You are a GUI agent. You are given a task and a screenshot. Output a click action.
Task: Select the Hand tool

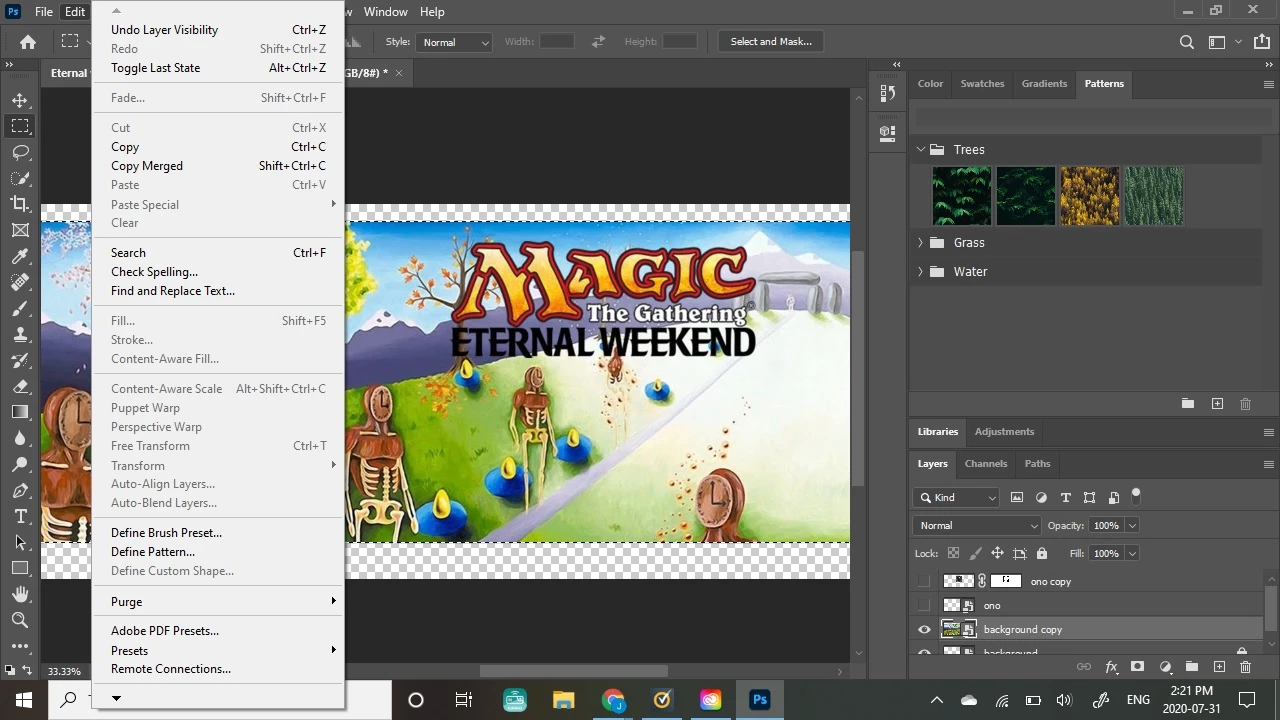(x=20, y=594)
